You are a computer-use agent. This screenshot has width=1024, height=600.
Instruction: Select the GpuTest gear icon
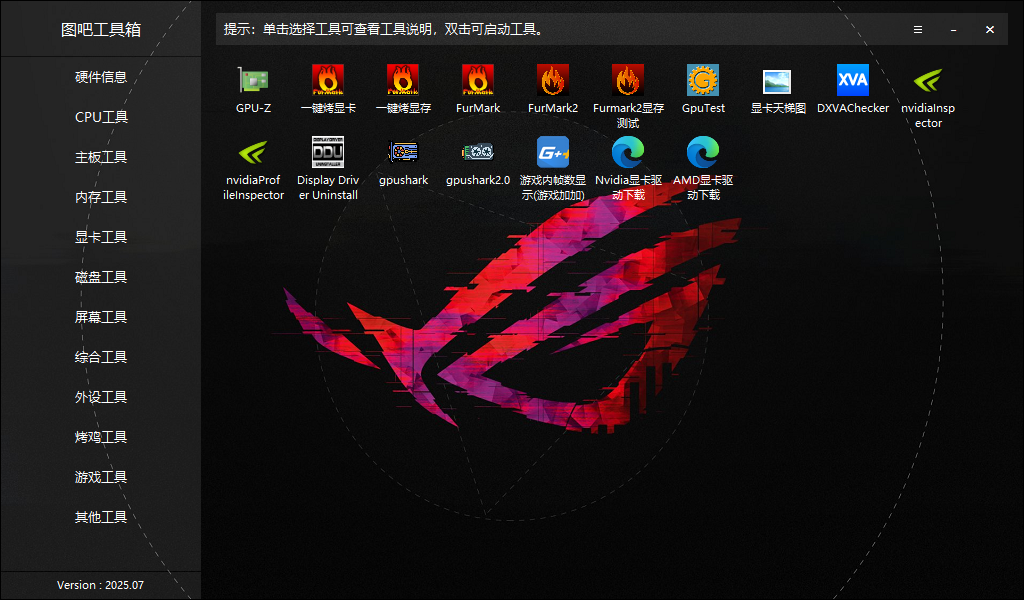coord(703,80)
